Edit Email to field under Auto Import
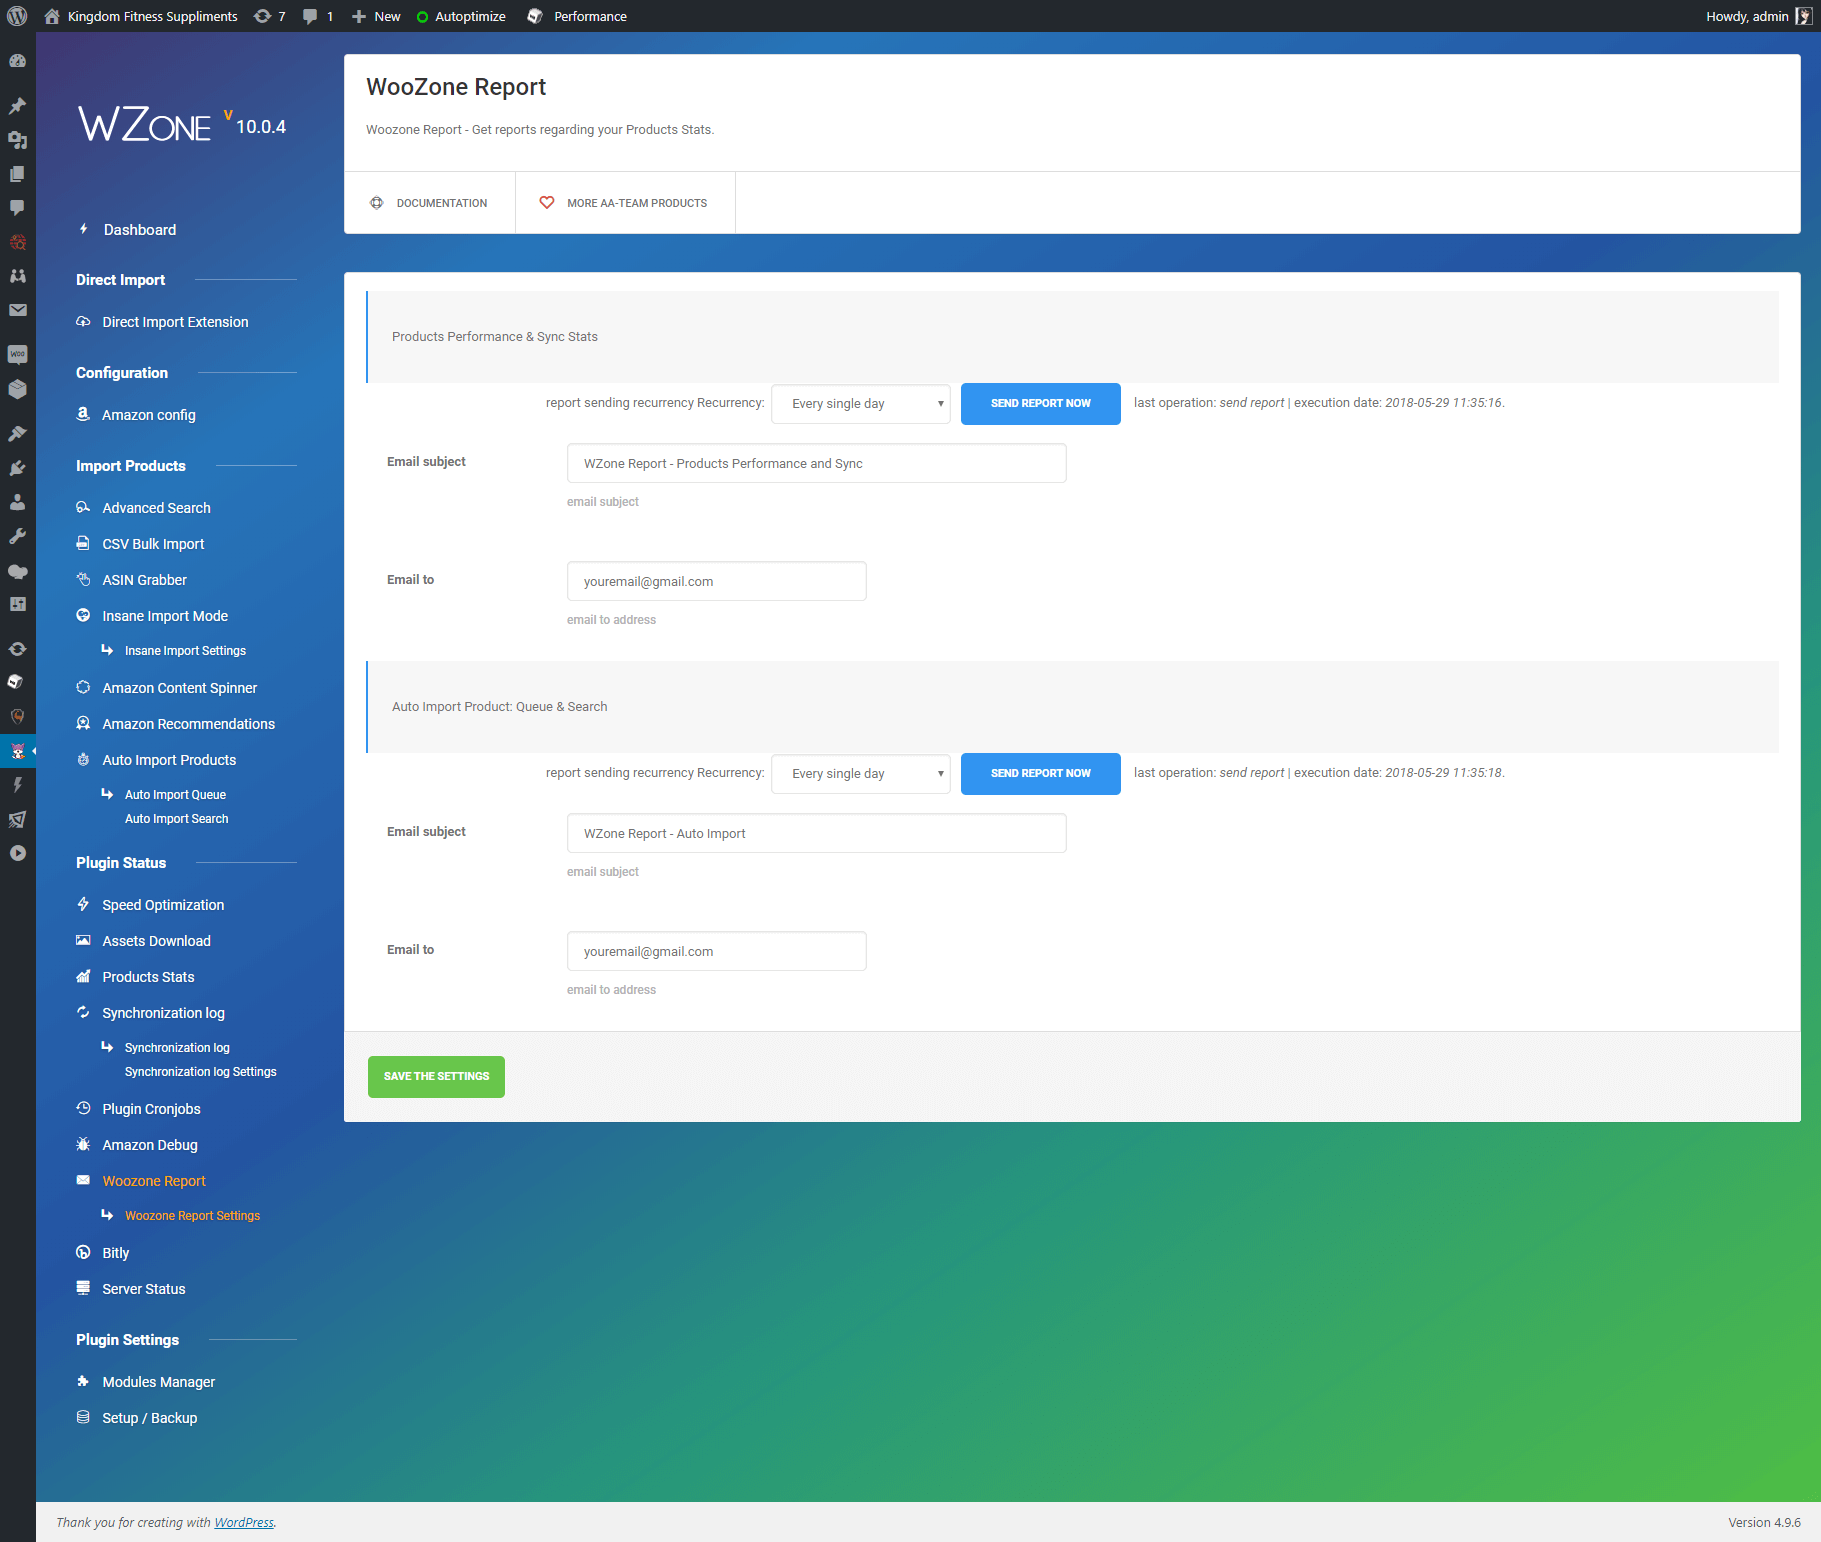The image size is (1821, 1542). (717, 951)
